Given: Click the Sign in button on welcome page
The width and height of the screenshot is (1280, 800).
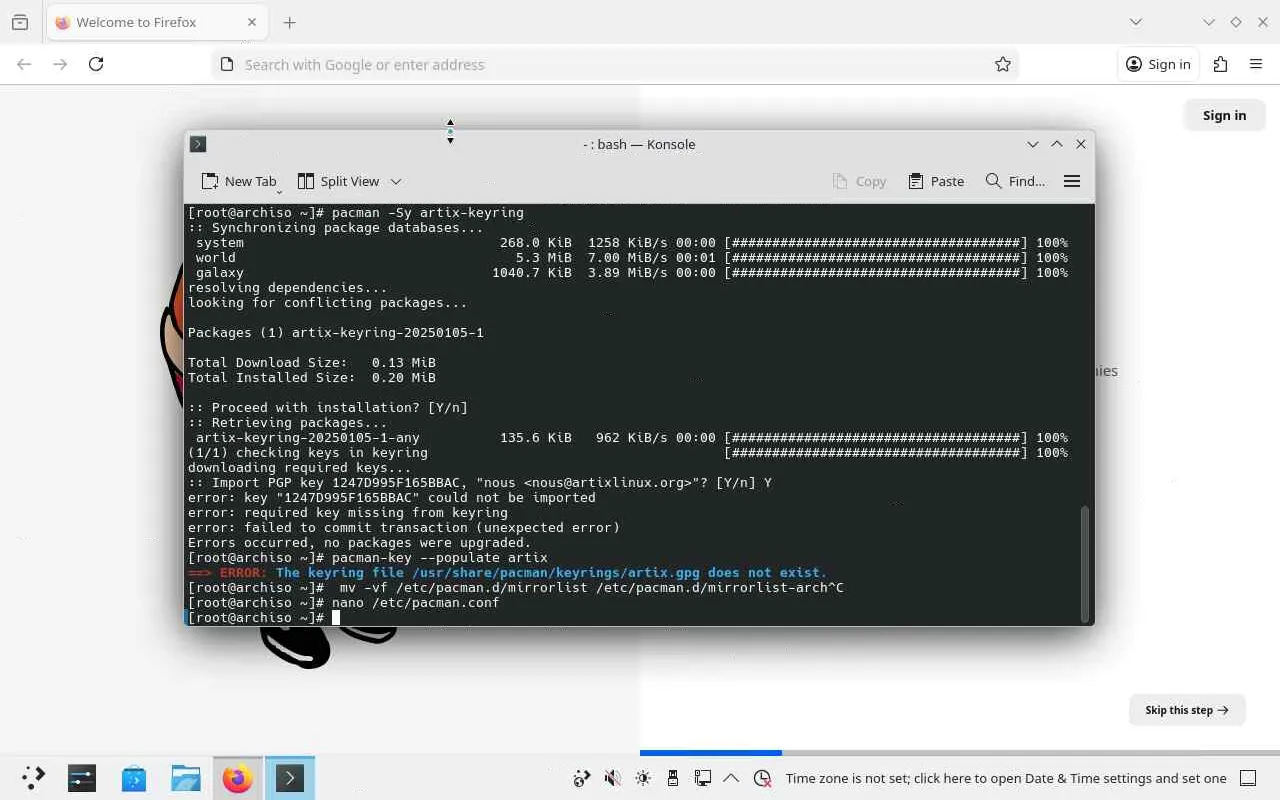Looking at the screenshot, I should (1224, 115).
